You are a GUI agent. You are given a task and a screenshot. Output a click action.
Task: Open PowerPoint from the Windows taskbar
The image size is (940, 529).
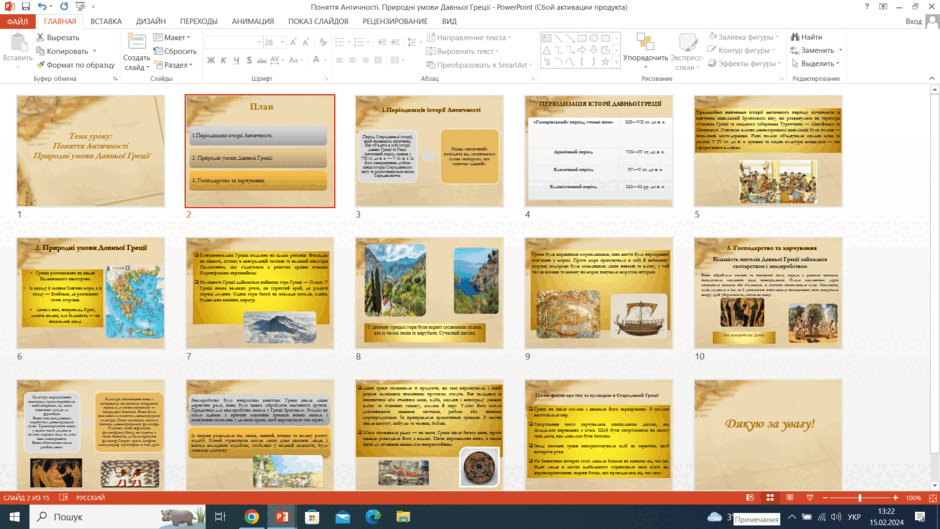coord(282,516)
